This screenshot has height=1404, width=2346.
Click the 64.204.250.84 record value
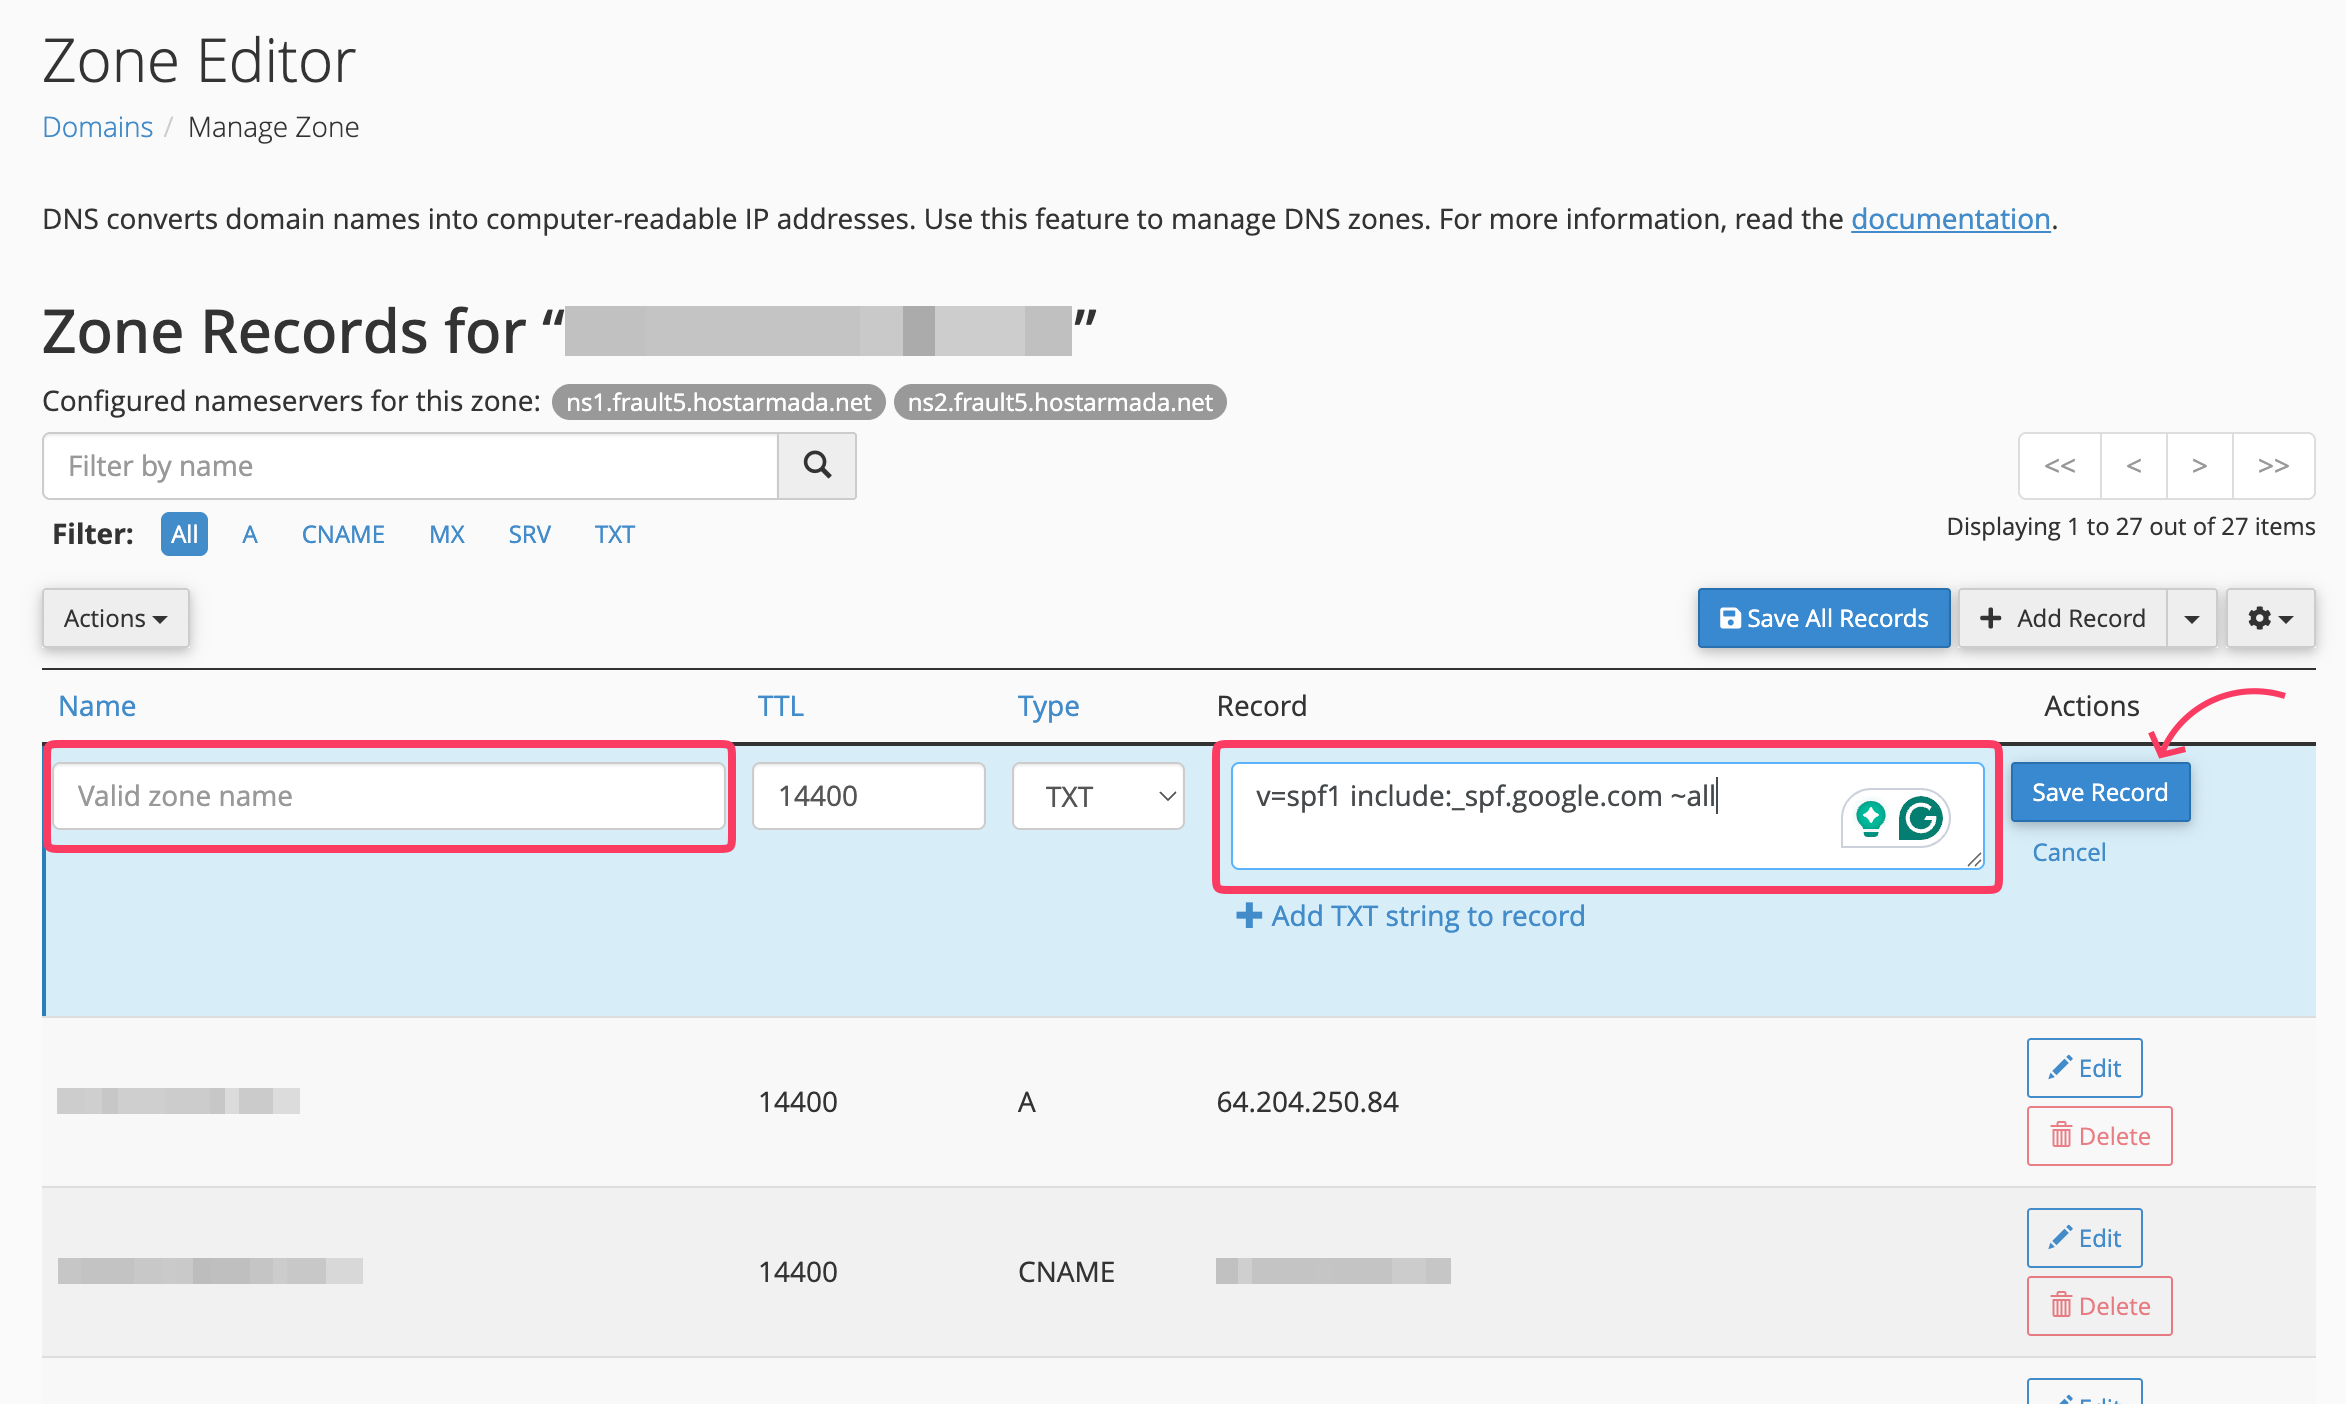coord(1307,1102)
